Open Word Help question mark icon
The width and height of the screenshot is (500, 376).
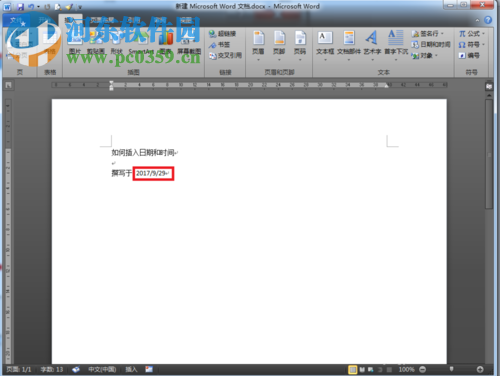(488, 20)
